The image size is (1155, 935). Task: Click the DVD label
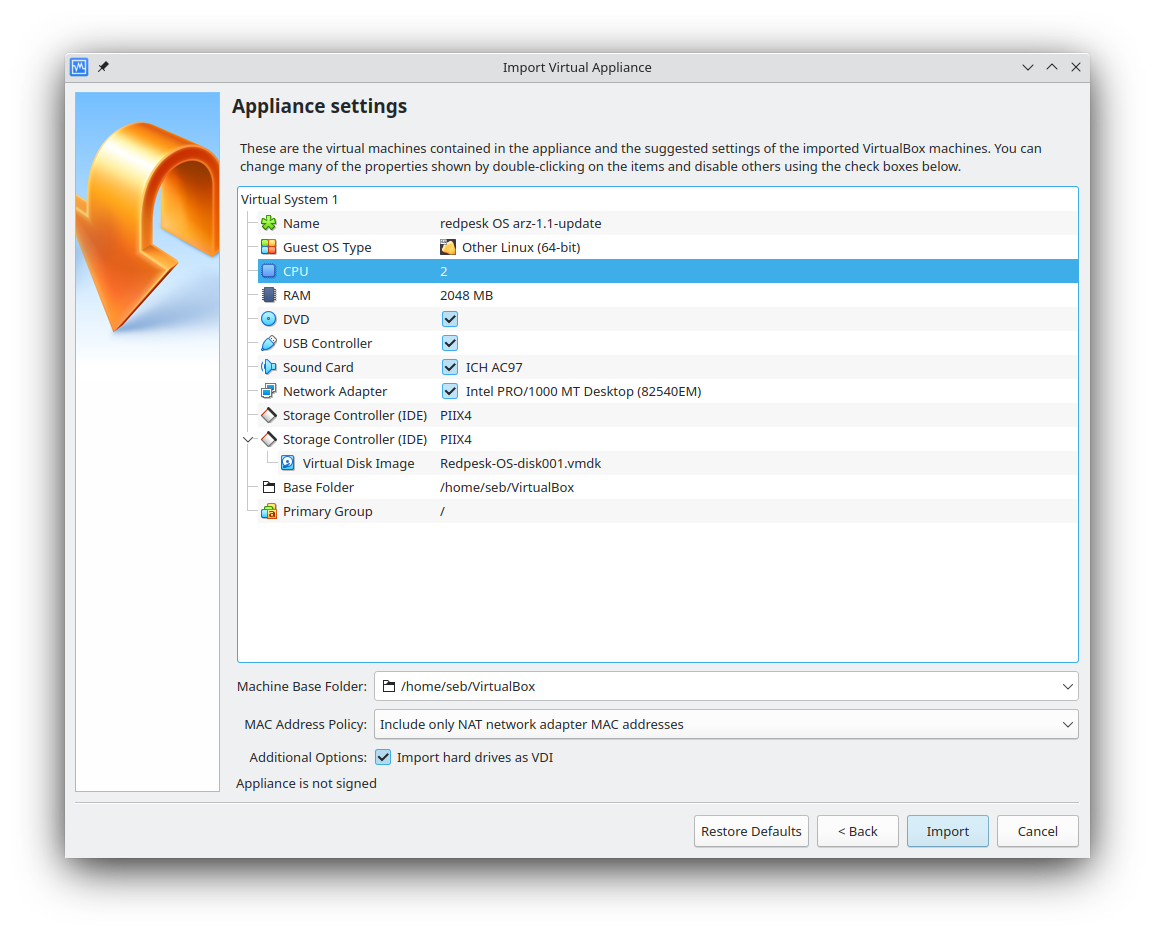pyautogui.click(x=296, y=319)
